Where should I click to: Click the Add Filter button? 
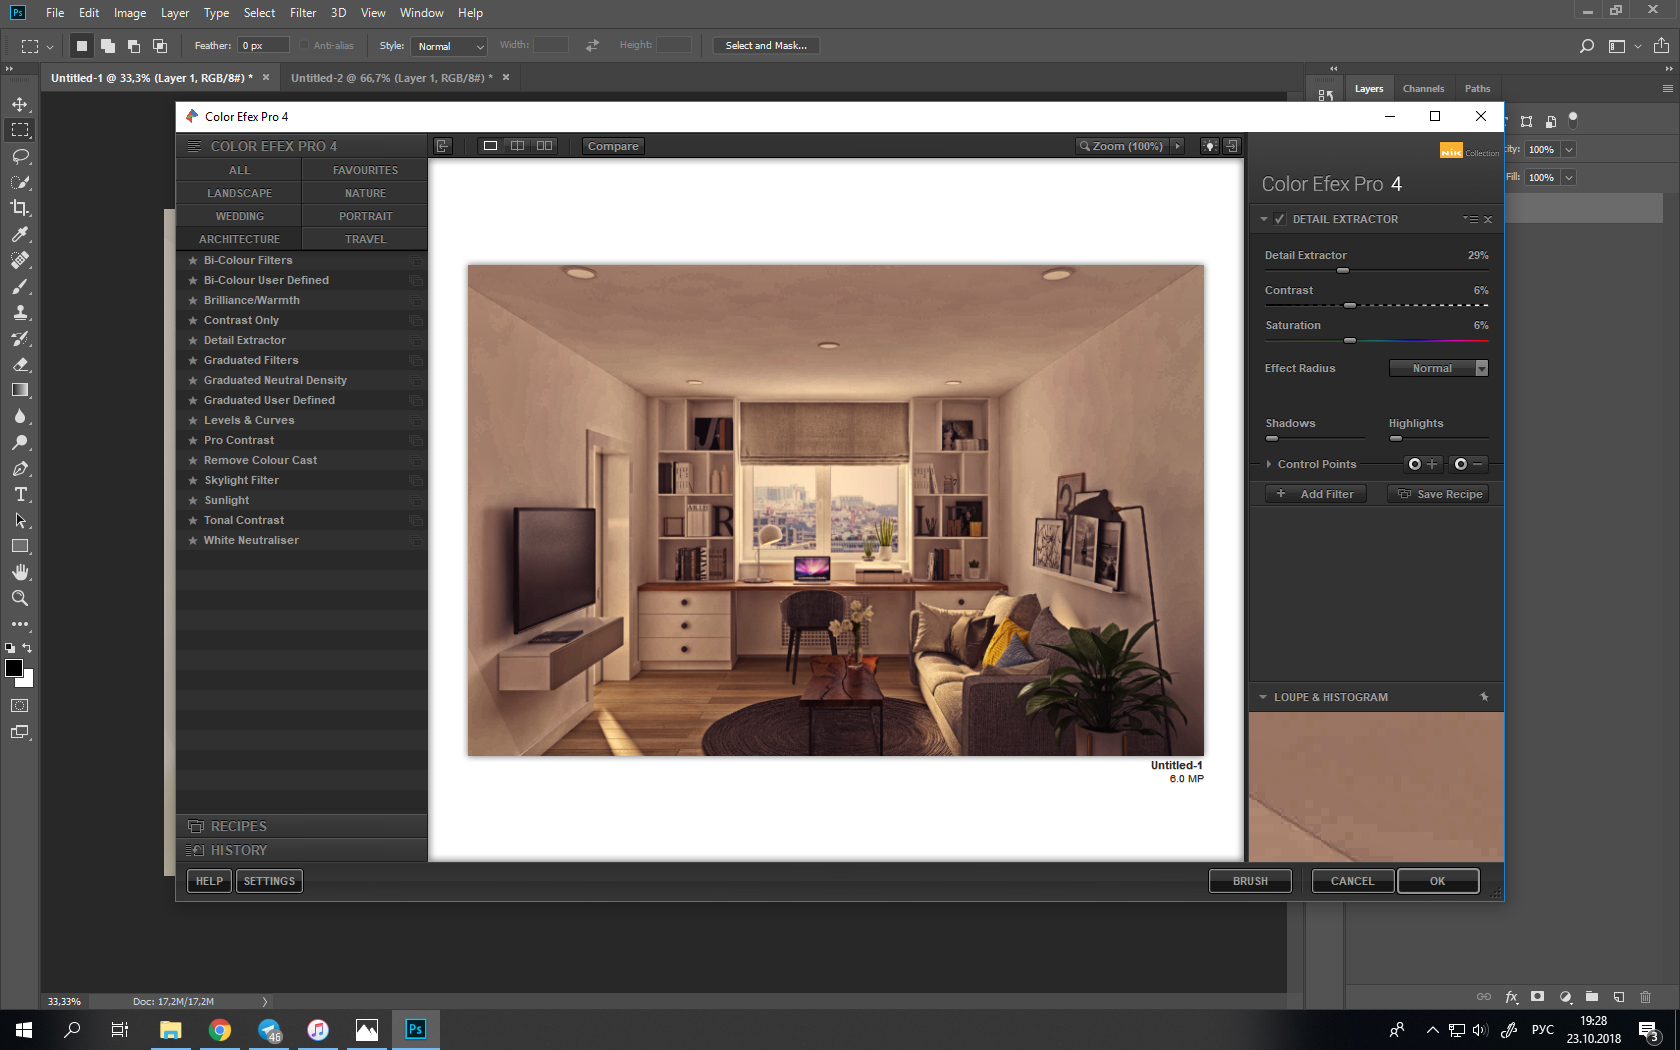pos(1316,494)
